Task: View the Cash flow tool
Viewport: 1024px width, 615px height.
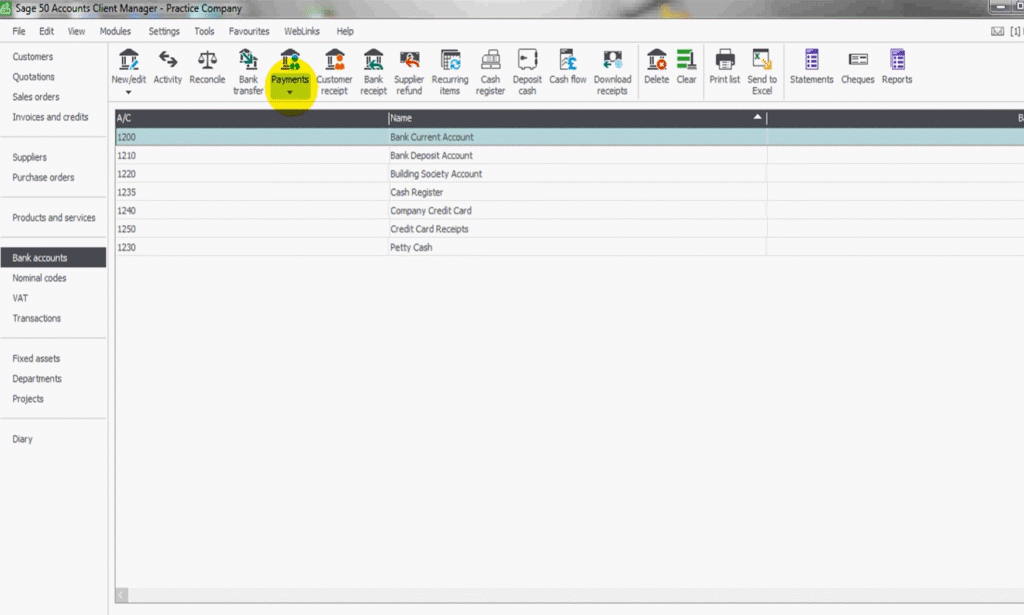Action: click(x=568, y=67)
